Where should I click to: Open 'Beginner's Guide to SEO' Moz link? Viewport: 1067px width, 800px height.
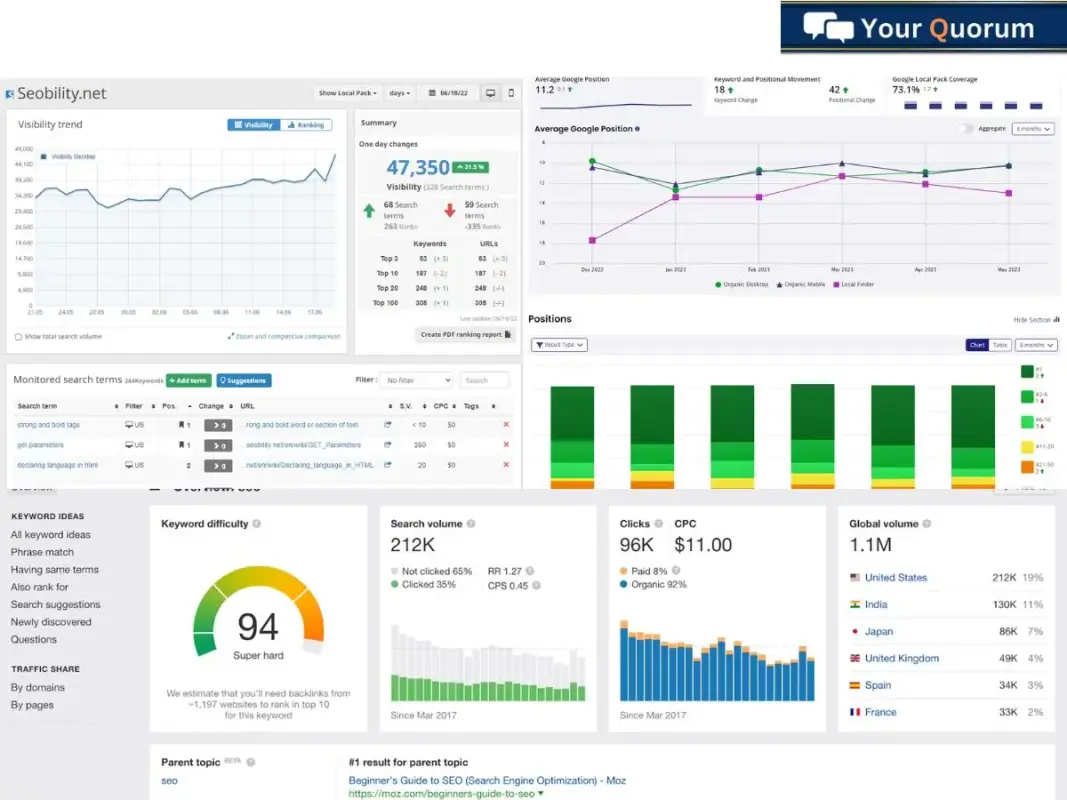pos(487,780)
